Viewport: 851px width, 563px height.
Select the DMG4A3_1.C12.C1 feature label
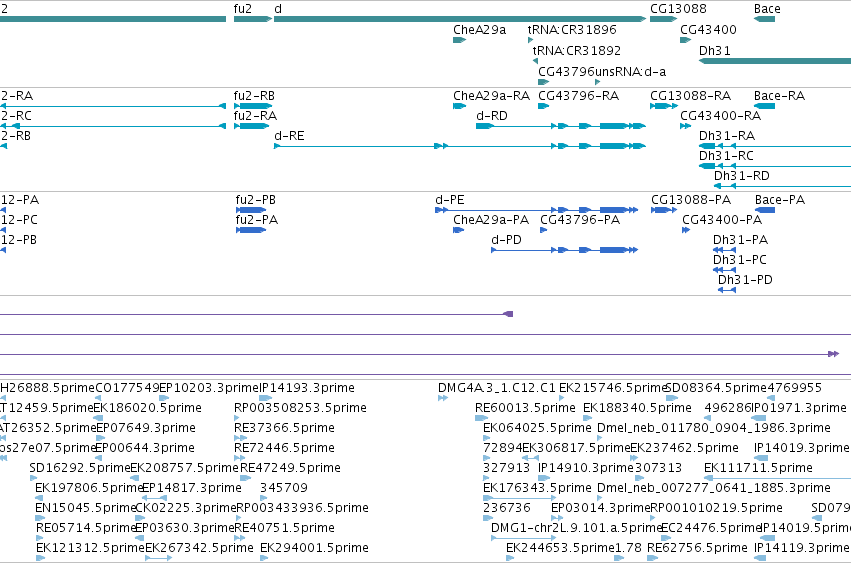coord(497,388)
